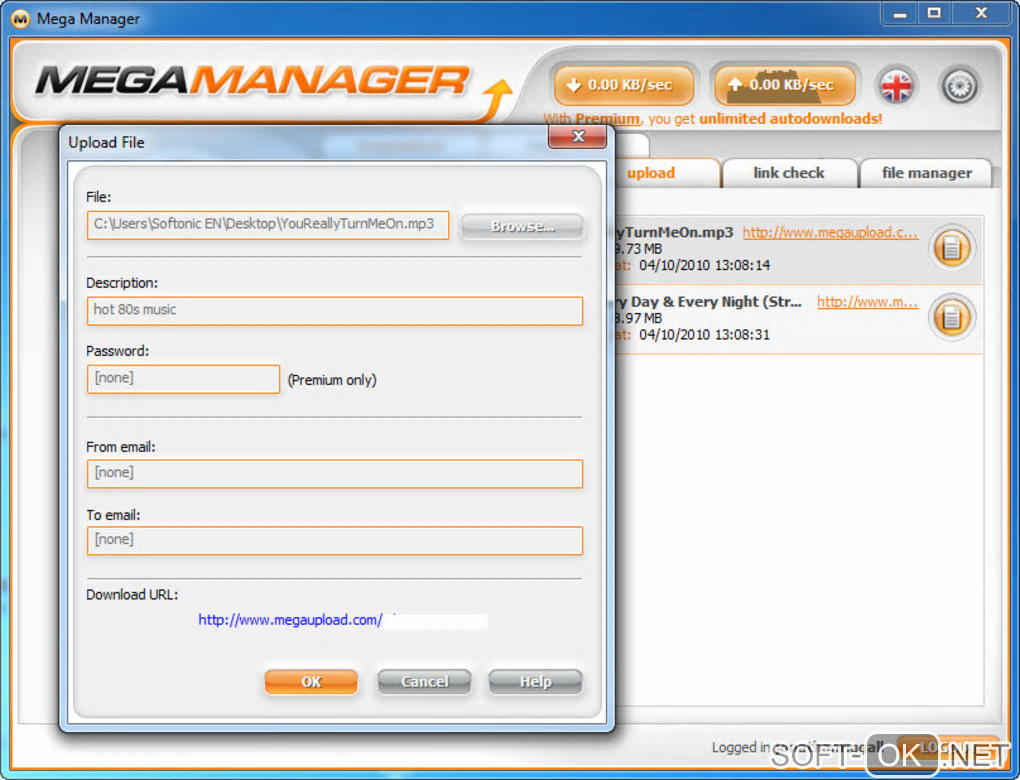Click the download speed indicator 0.00 KB/sec
1020x780 pixels.
[x=624, y=85]
